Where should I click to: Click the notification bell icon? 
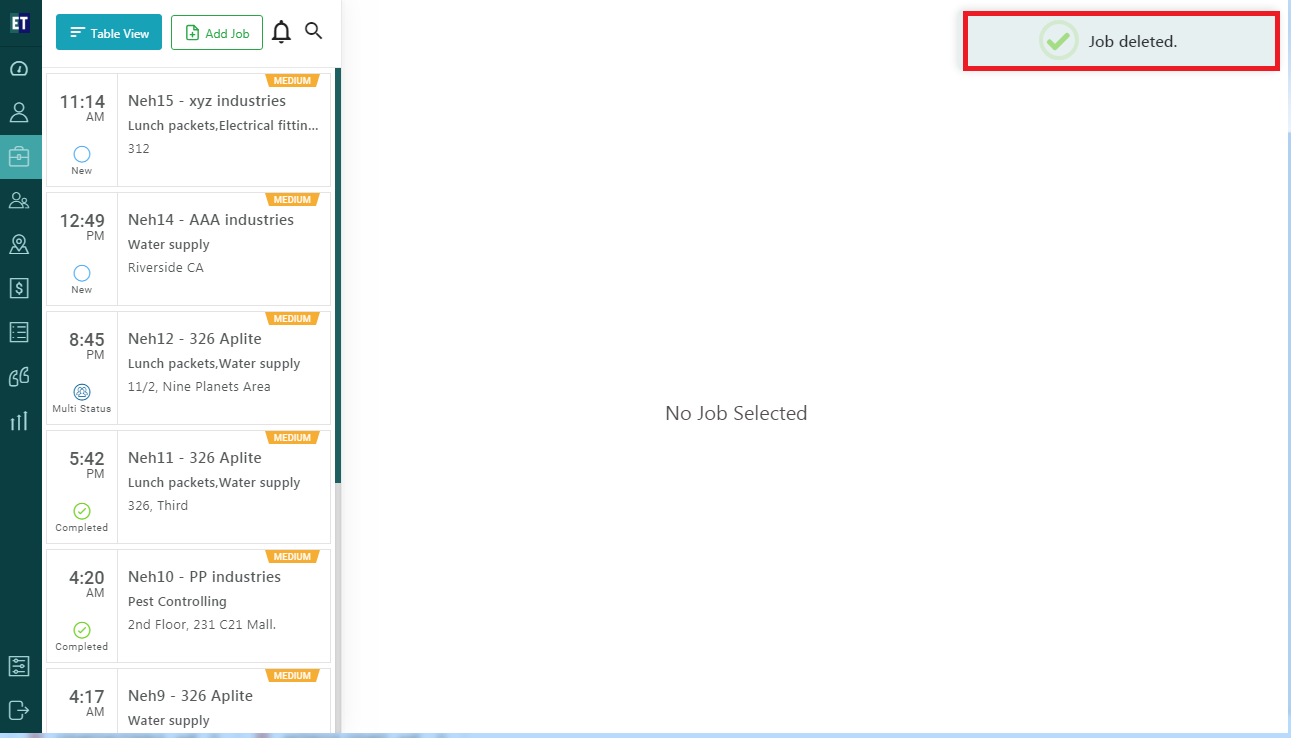(282, 32)
